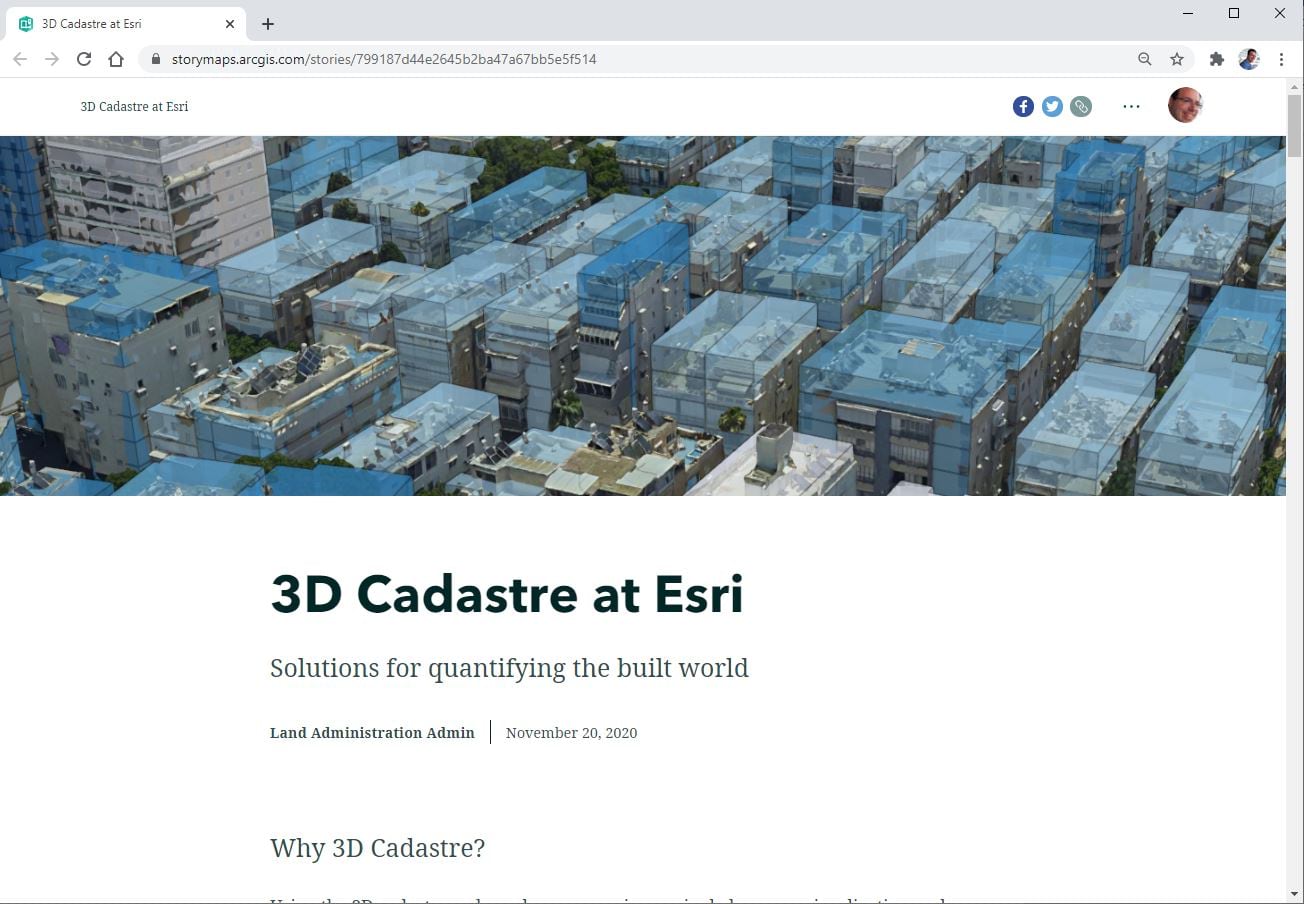This screenshot has height=904, width=1304.
Task: Maximize the Chrome window
Action: pyautogui.click(x=1234, y=13)
